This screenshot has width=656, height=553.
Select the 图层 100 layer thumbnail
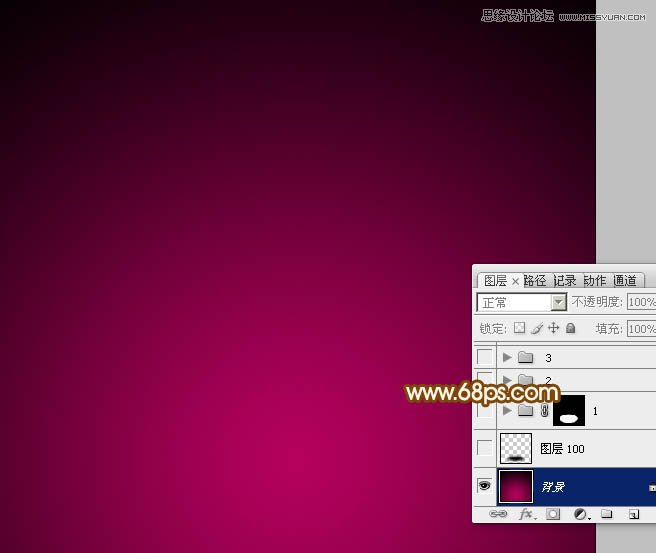point(516,448)
